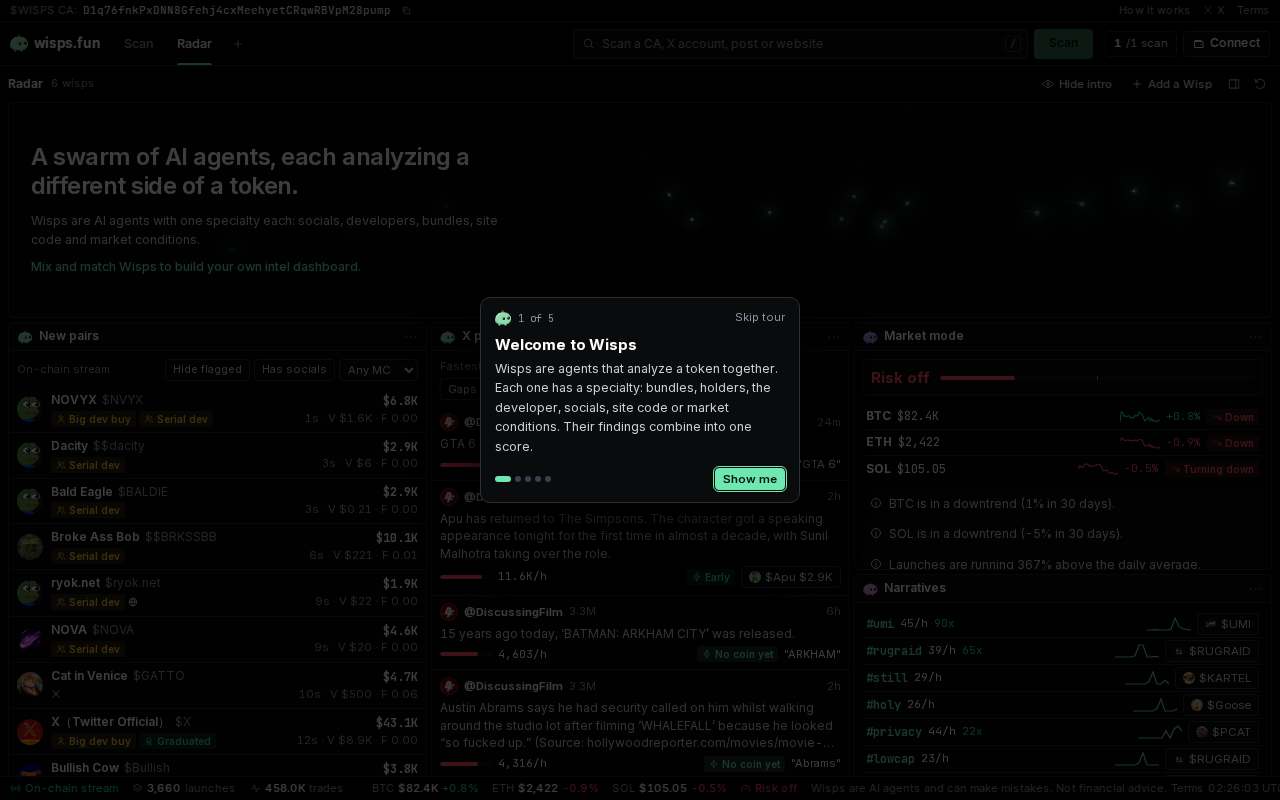Click the NOVA token purple avatar

click(29, 638)
